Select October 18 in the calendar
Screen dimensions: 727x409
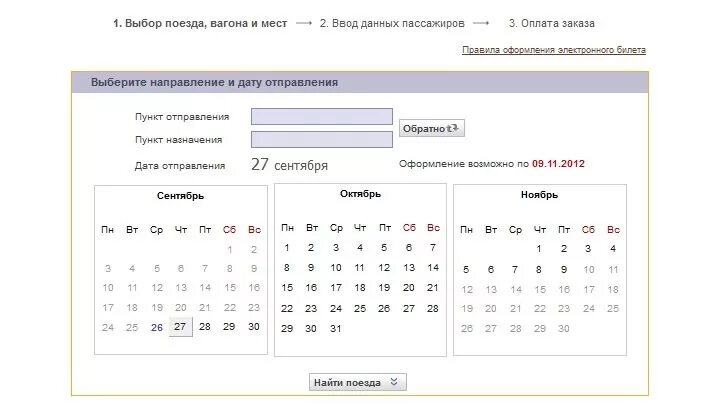point(360,288)
